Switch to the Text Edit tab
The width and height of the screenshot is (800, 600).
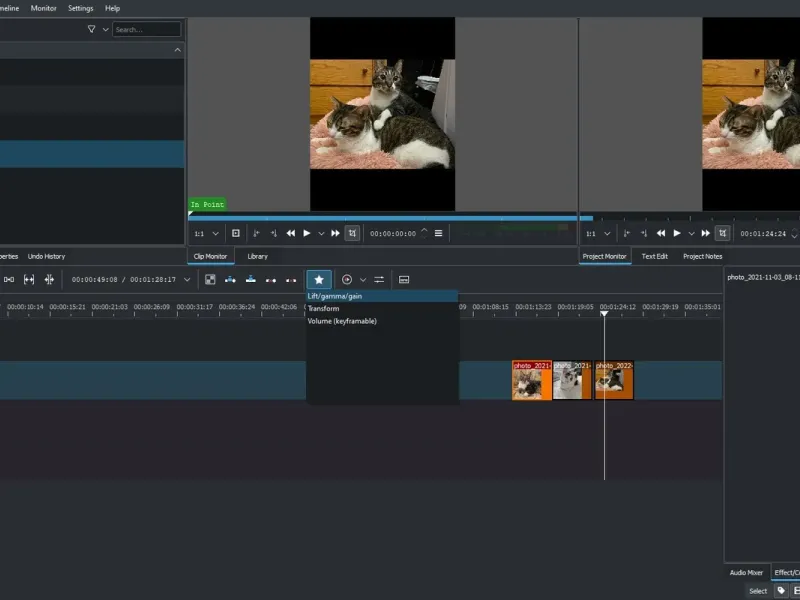655,256
